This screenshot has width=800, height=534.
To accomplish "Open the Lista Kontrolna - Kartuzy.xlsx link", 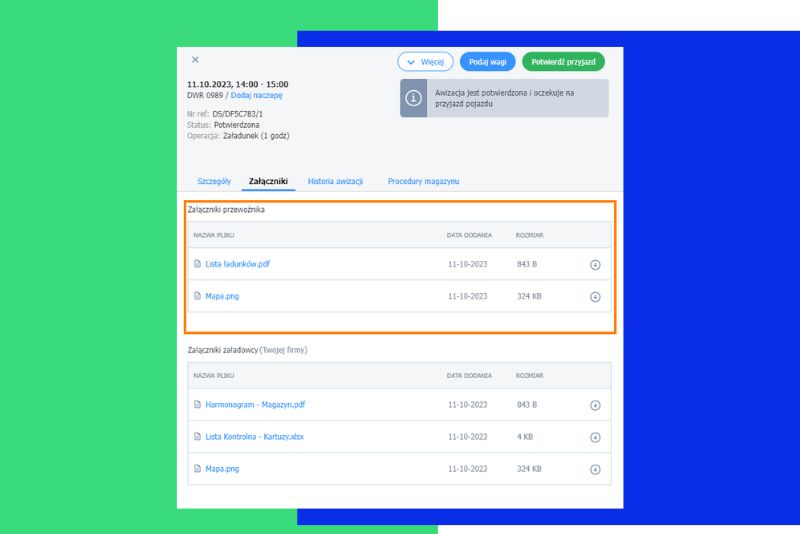I will coord(255,437).
